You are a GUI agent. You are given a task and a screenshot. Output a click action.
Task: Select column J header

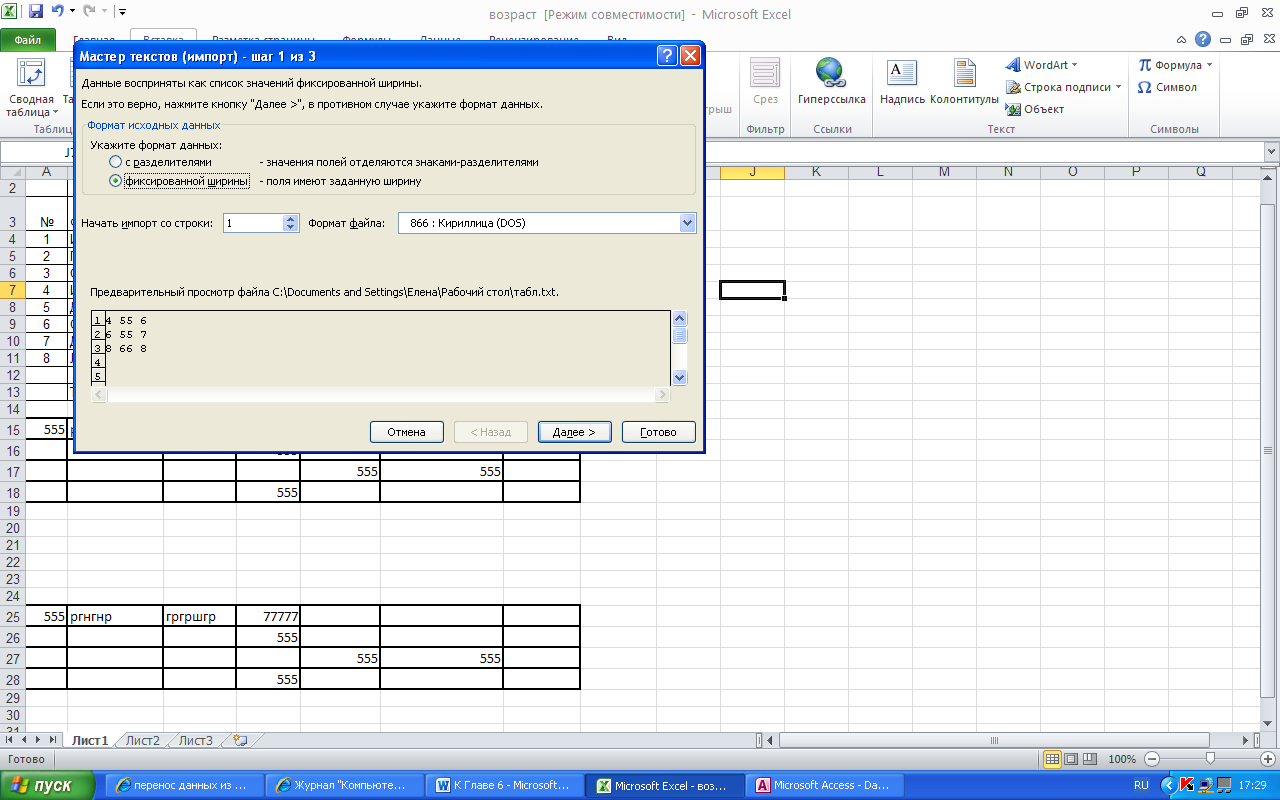click(x=752, y=171)
